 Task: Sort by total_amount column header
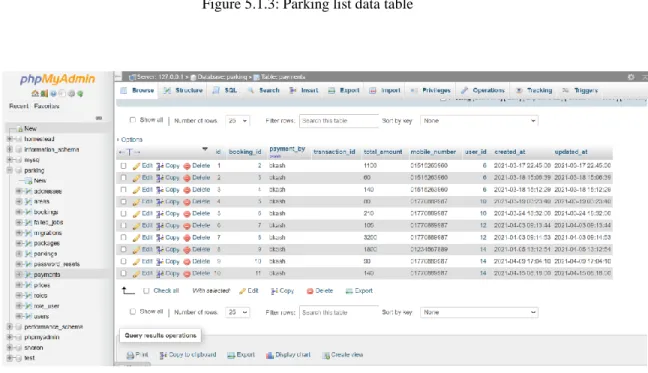383,152
